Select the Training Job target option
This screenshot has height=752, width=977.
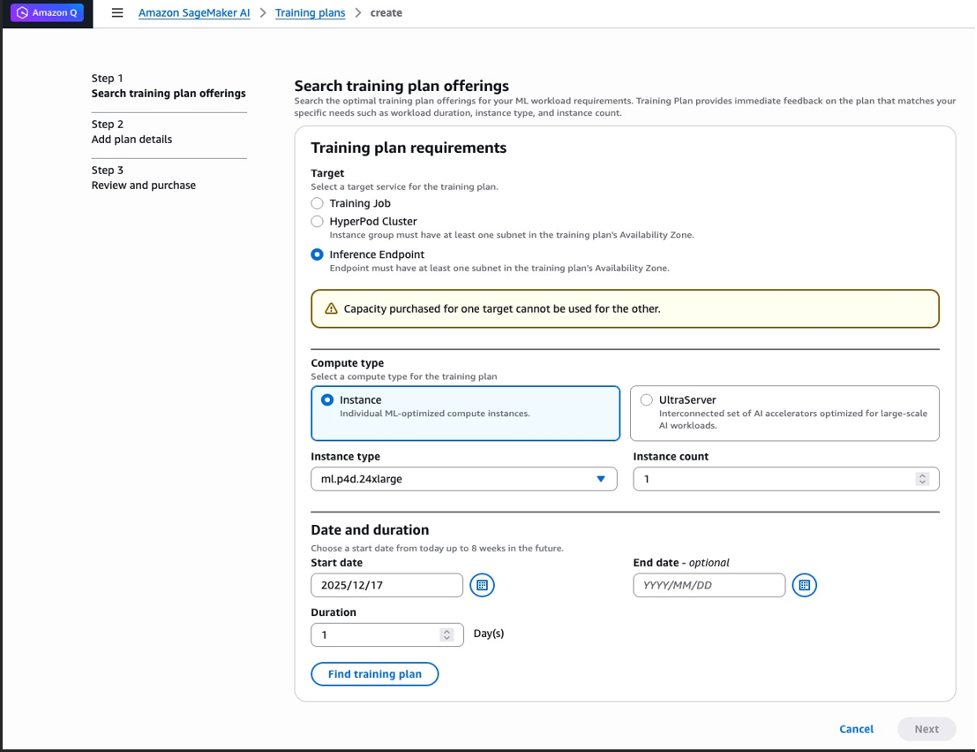317,203
